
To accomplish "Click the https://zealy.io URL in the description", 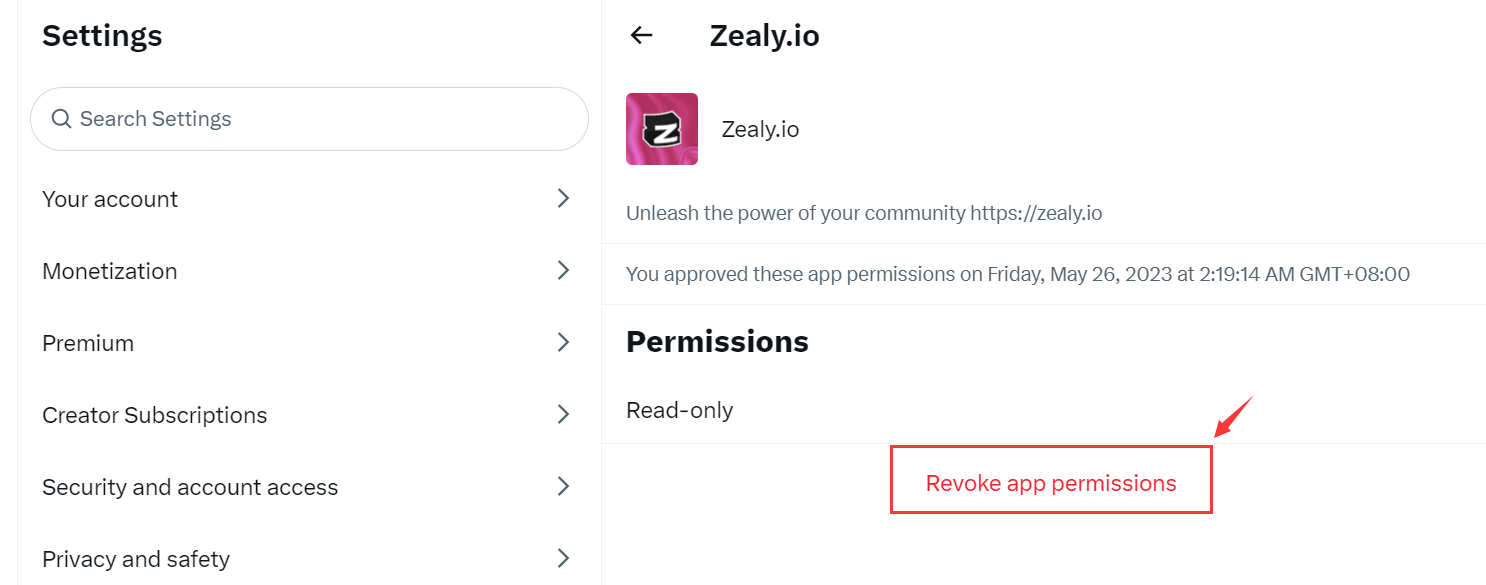I will click(x=1036, y=213).
